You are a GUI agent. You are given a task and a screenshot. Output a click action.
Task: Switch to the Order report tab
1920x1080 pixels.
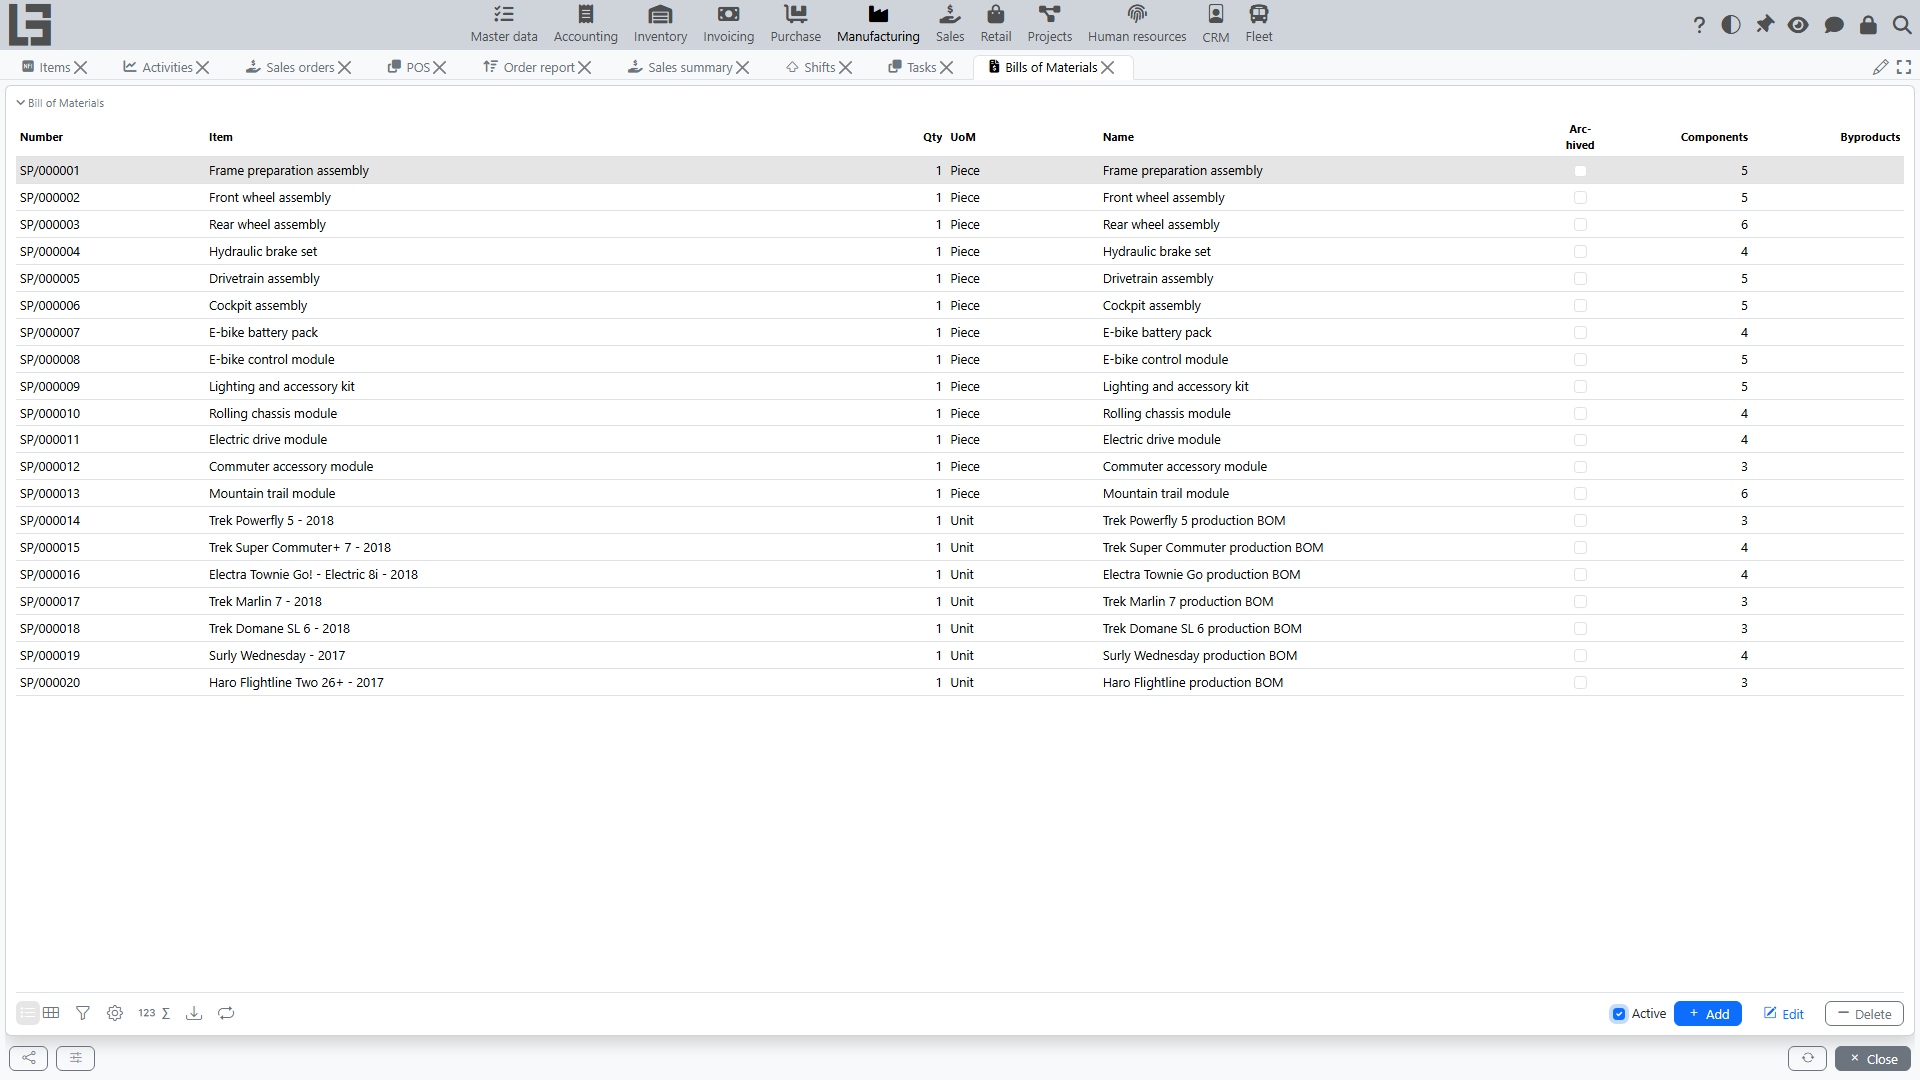[x=530, y=67]
